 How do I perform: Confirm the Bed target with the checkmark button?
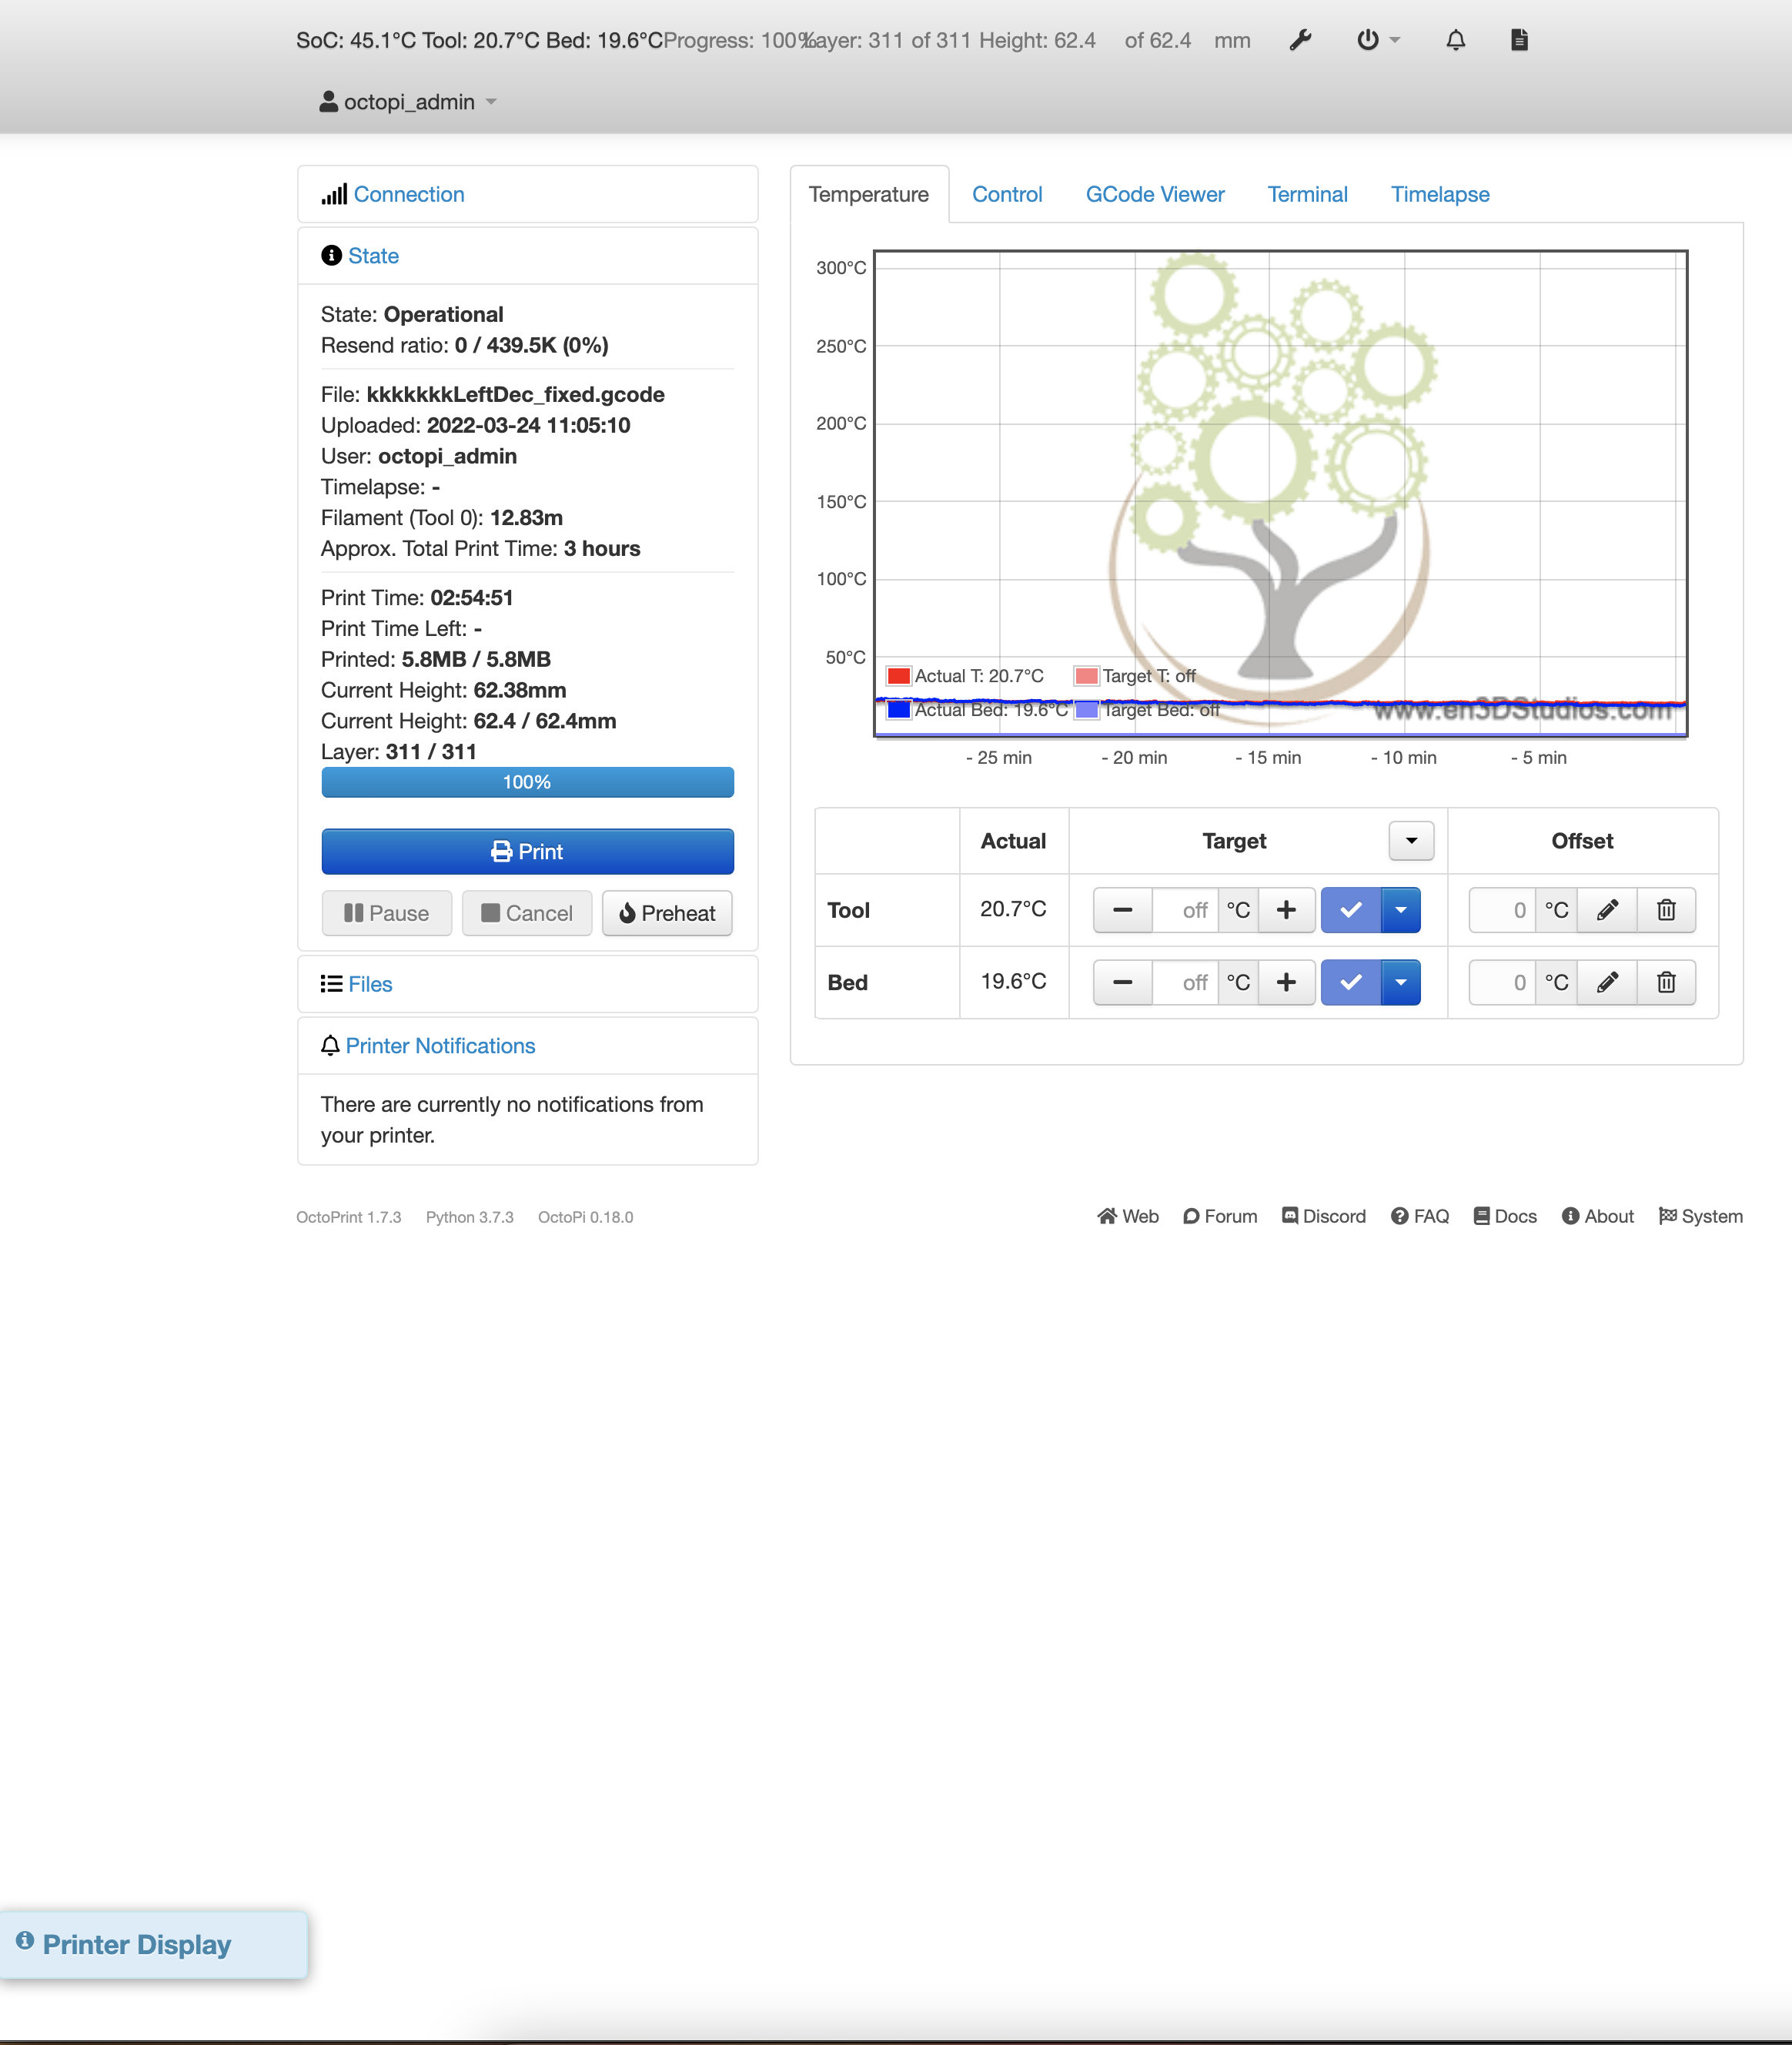pyautogui.click(x=1351, y=982)
